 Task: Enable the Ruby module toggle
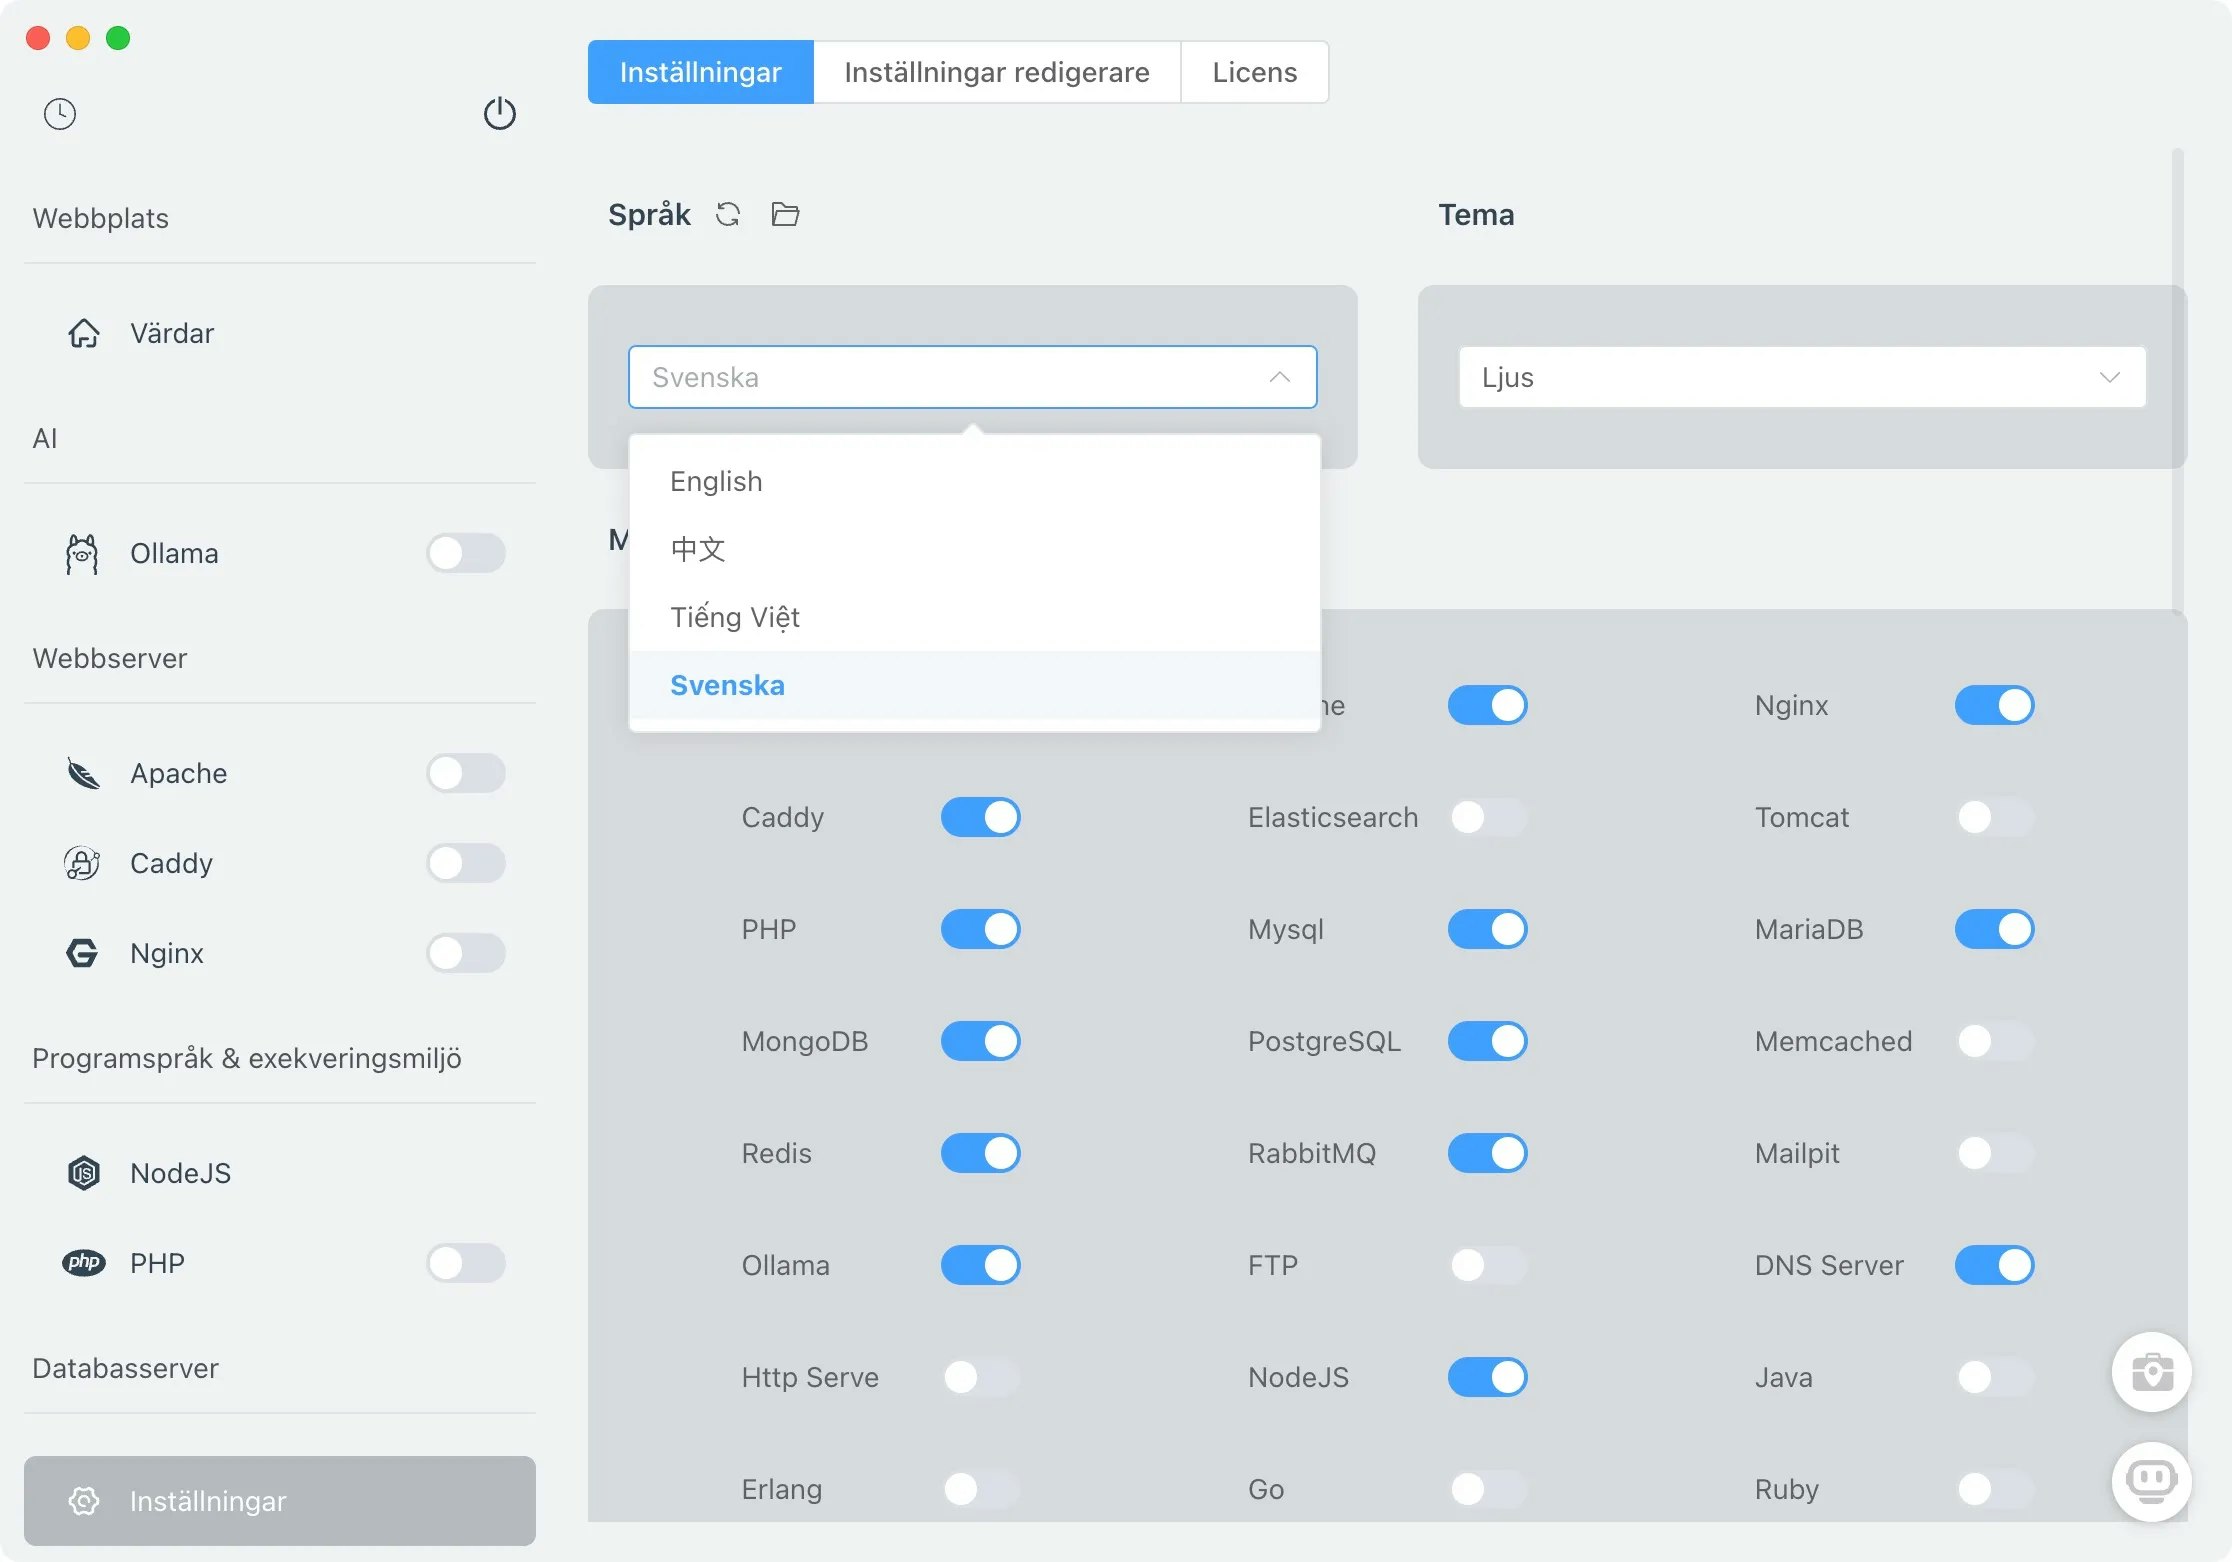(1995, 1489)
